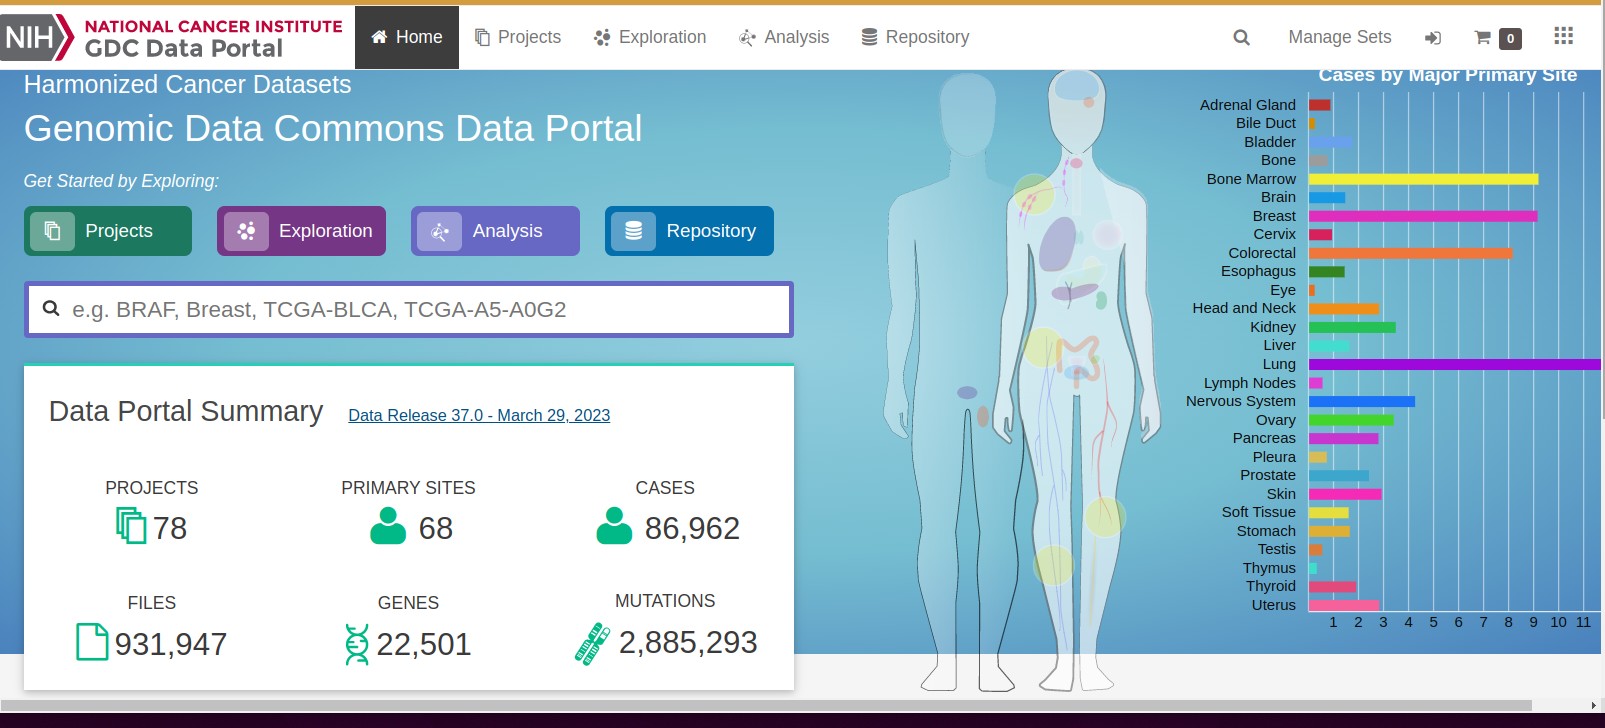Select the Colorectal bar
Viewport: 1605px width, 728px height.
tap(1410, 253)
